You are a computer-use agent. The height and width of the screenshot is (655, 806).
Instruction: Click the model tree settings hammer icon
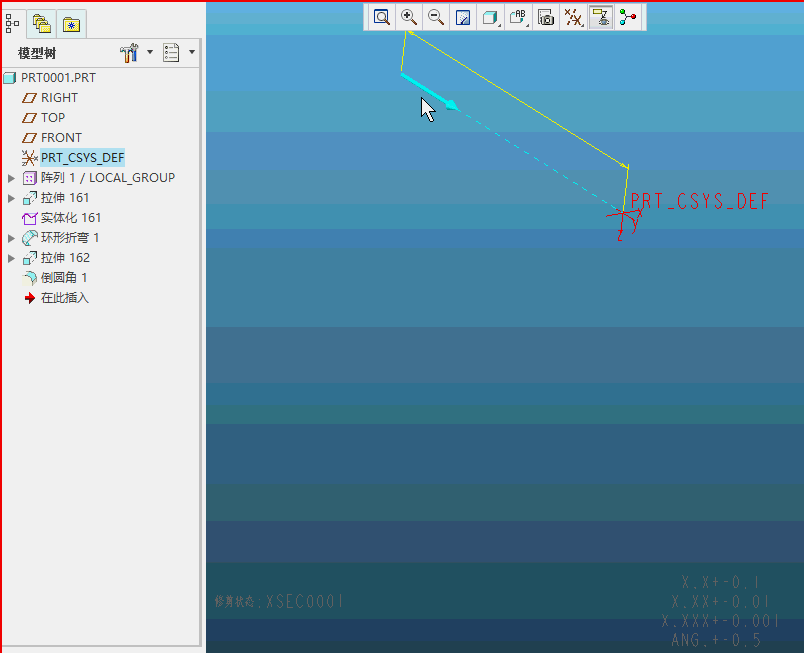tap(129, 52)
